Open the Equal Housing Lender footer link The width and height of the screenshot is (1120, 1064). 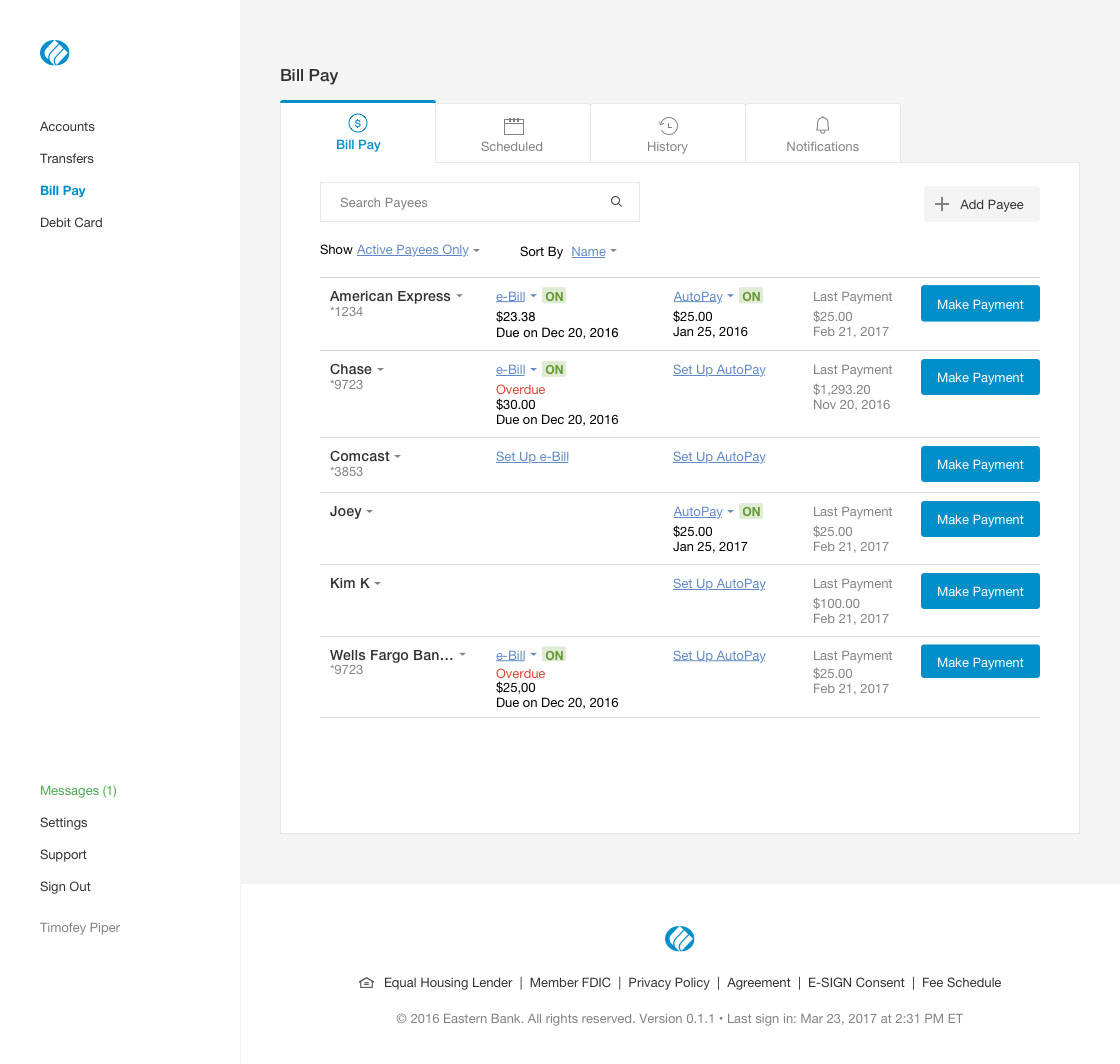click(x=448, y=983)
